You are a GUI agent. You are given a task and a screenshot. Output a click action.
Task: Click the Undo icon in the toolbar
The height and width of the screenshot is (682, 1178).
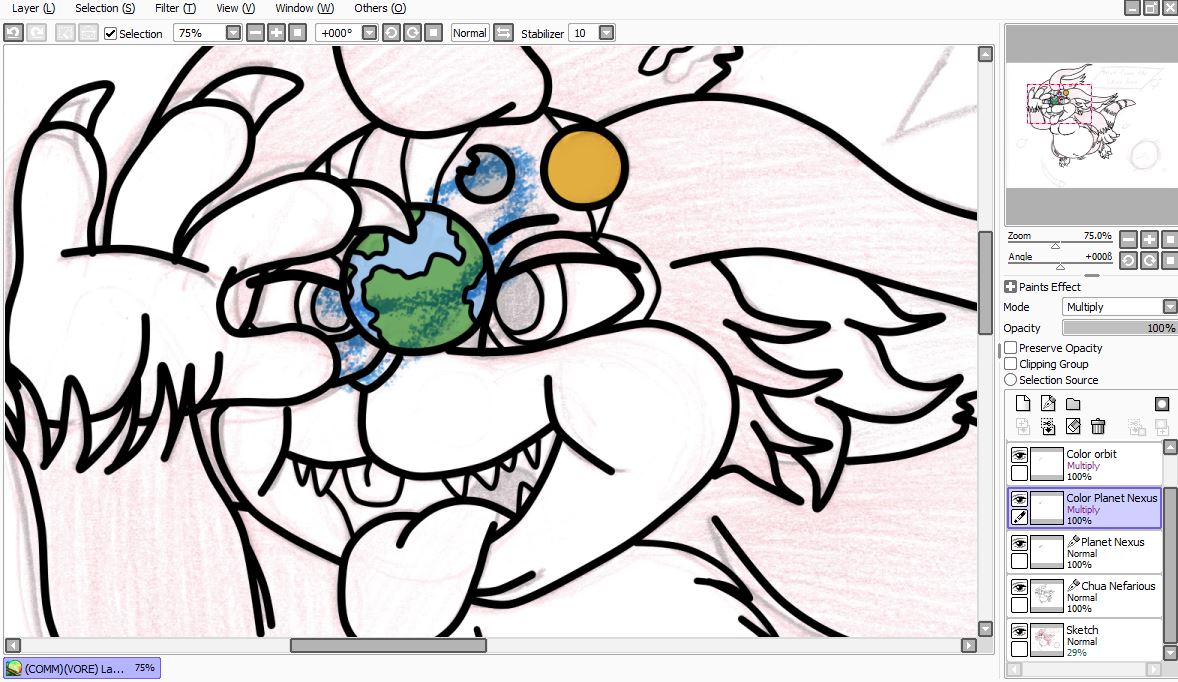[x=14, y=33]
